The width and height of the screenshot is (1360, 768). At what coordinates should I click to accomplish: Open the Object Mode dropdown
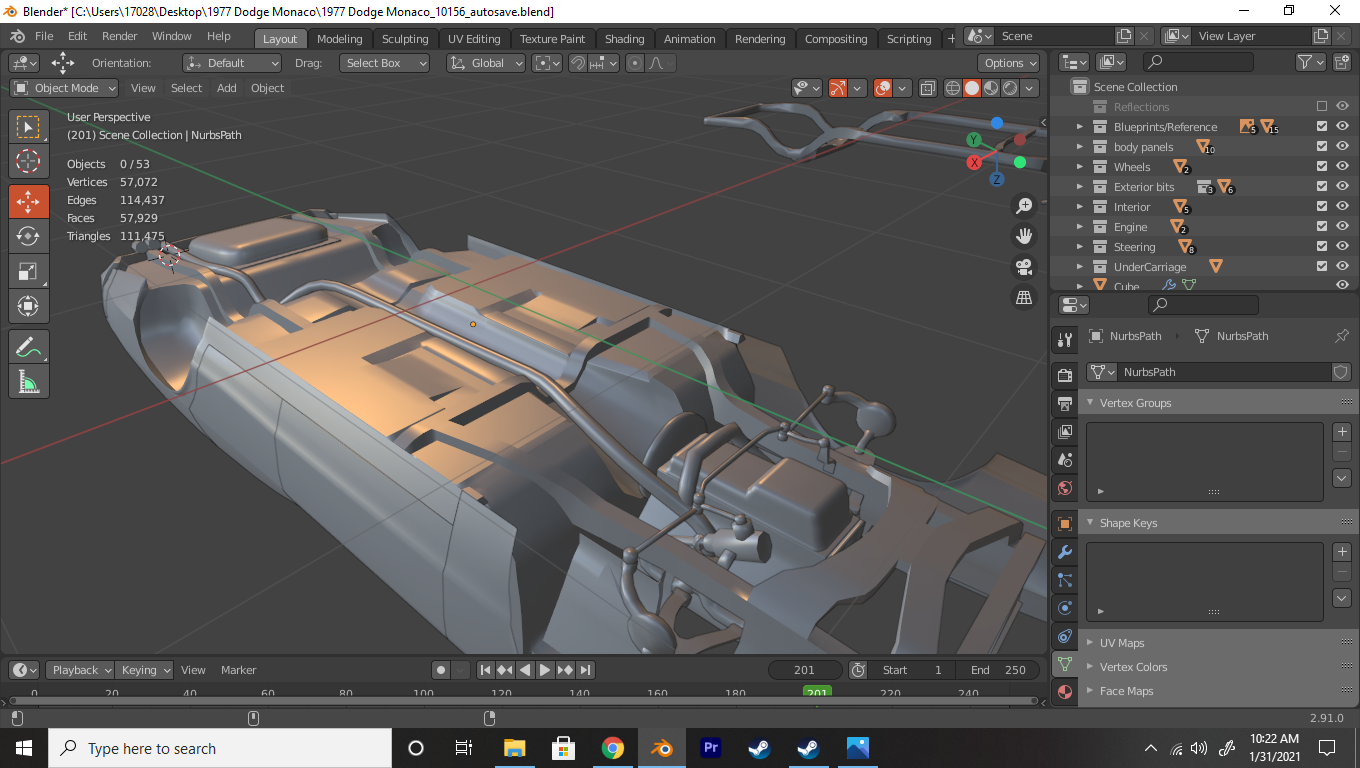click(65, 88)
